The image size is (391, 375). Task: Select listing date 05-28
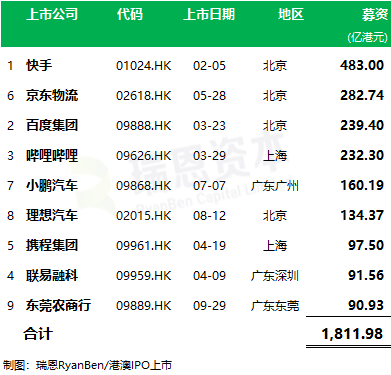point(209,96)
